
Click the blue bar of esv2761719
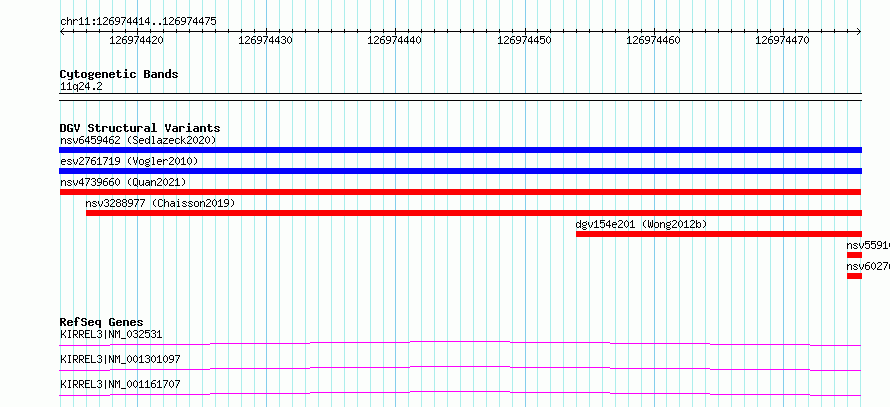click(x=460, y=171)
